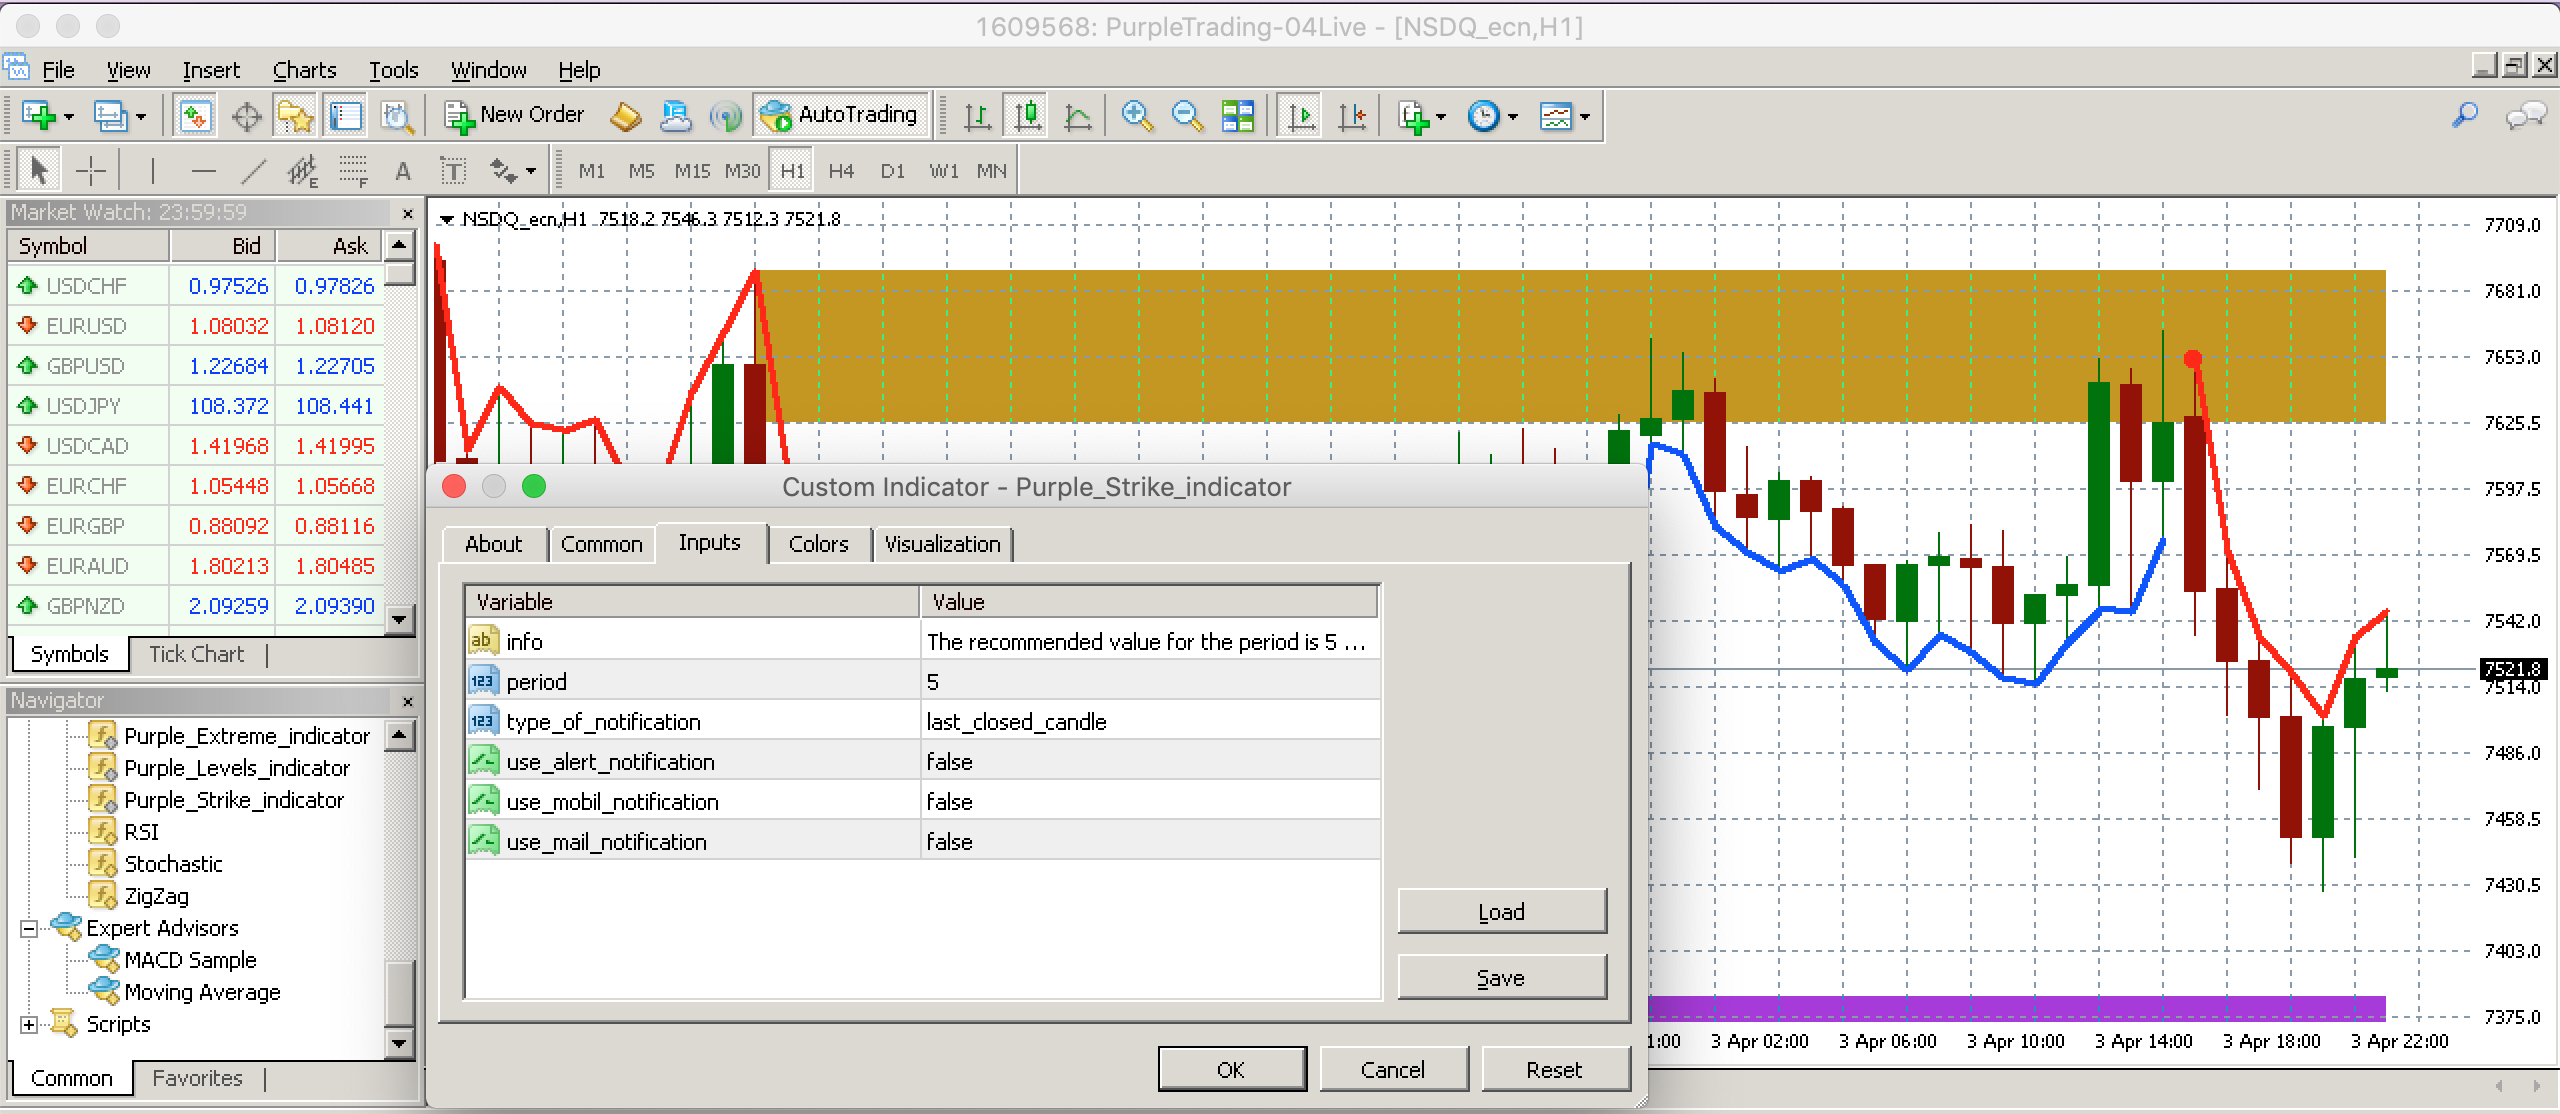Open the chat bubbles icon at top right

coord(2525,116)
